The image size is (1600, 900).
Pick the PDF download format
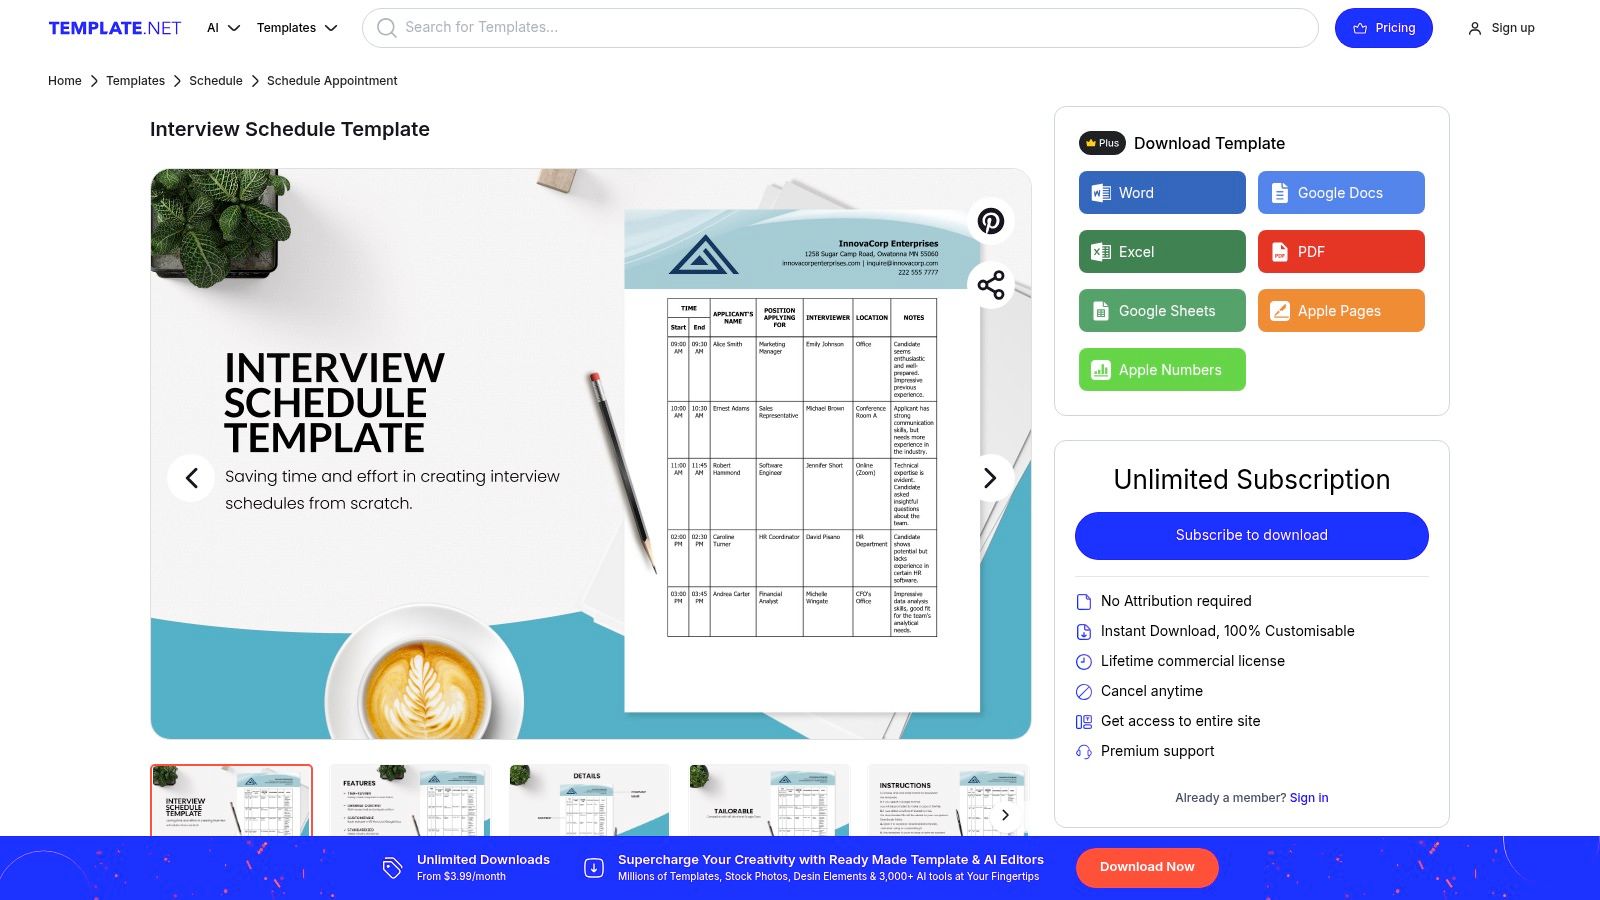1340,252
